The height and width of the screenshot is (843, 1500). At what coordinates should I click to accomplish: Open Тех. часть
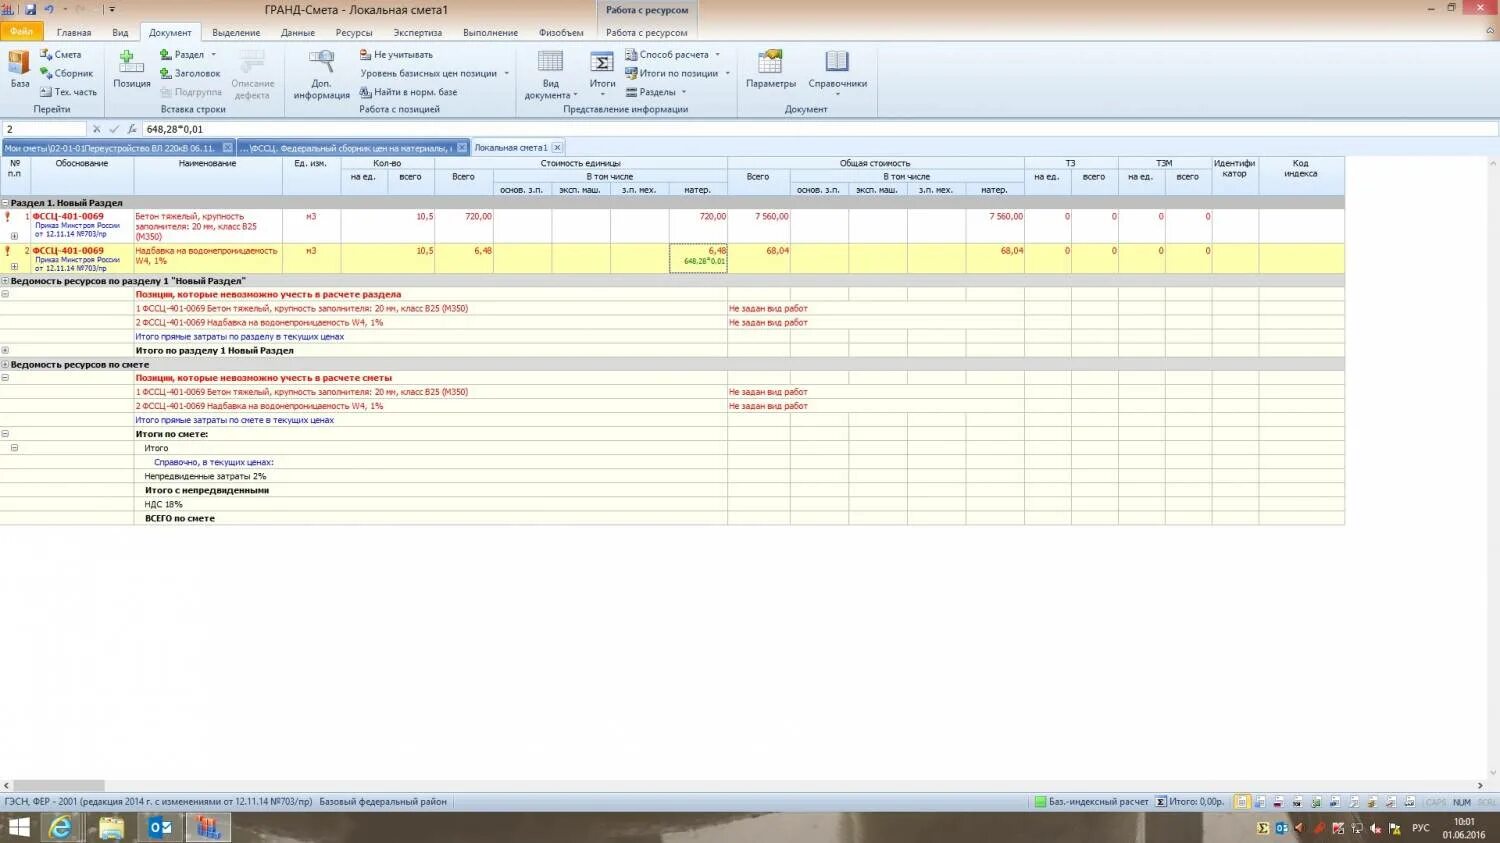click(68, 92)
